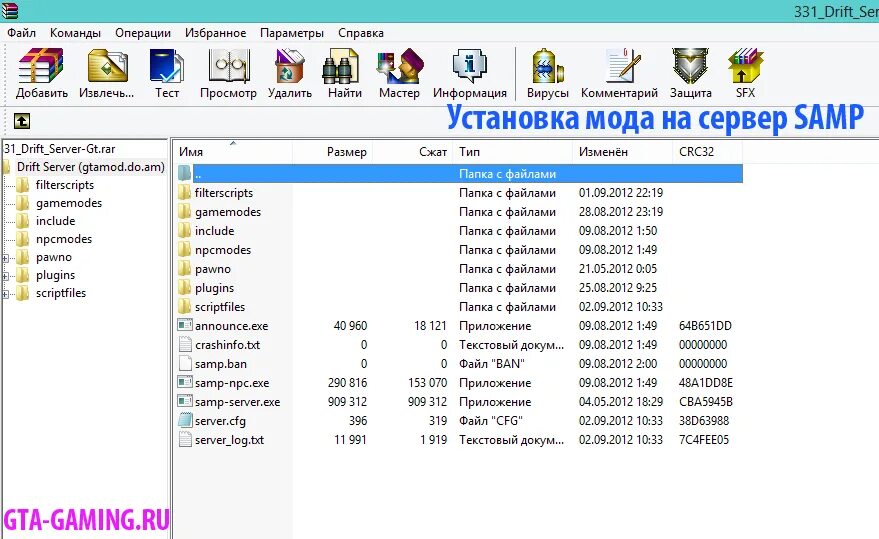Sort by the Тип column header

[x=512, y=151]
